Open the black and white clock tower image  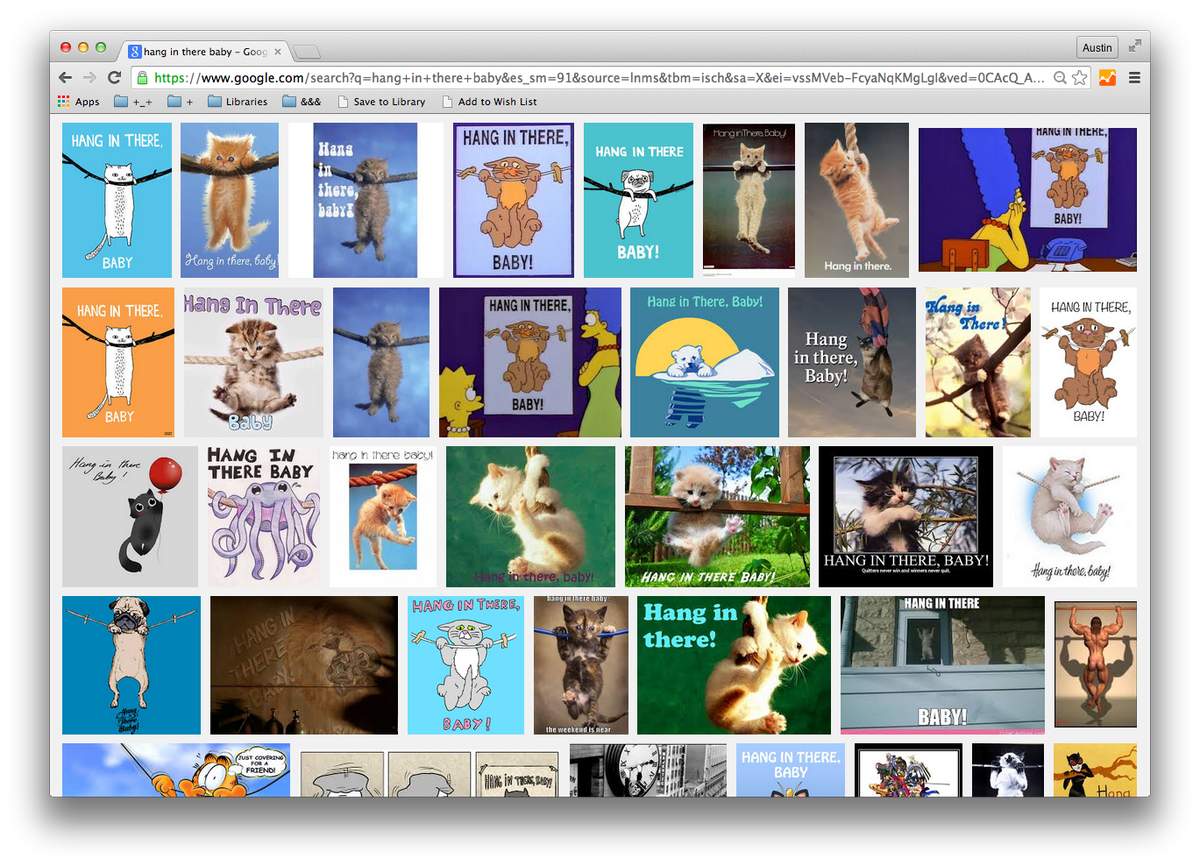pyautogui.click(x=648, y=770)
